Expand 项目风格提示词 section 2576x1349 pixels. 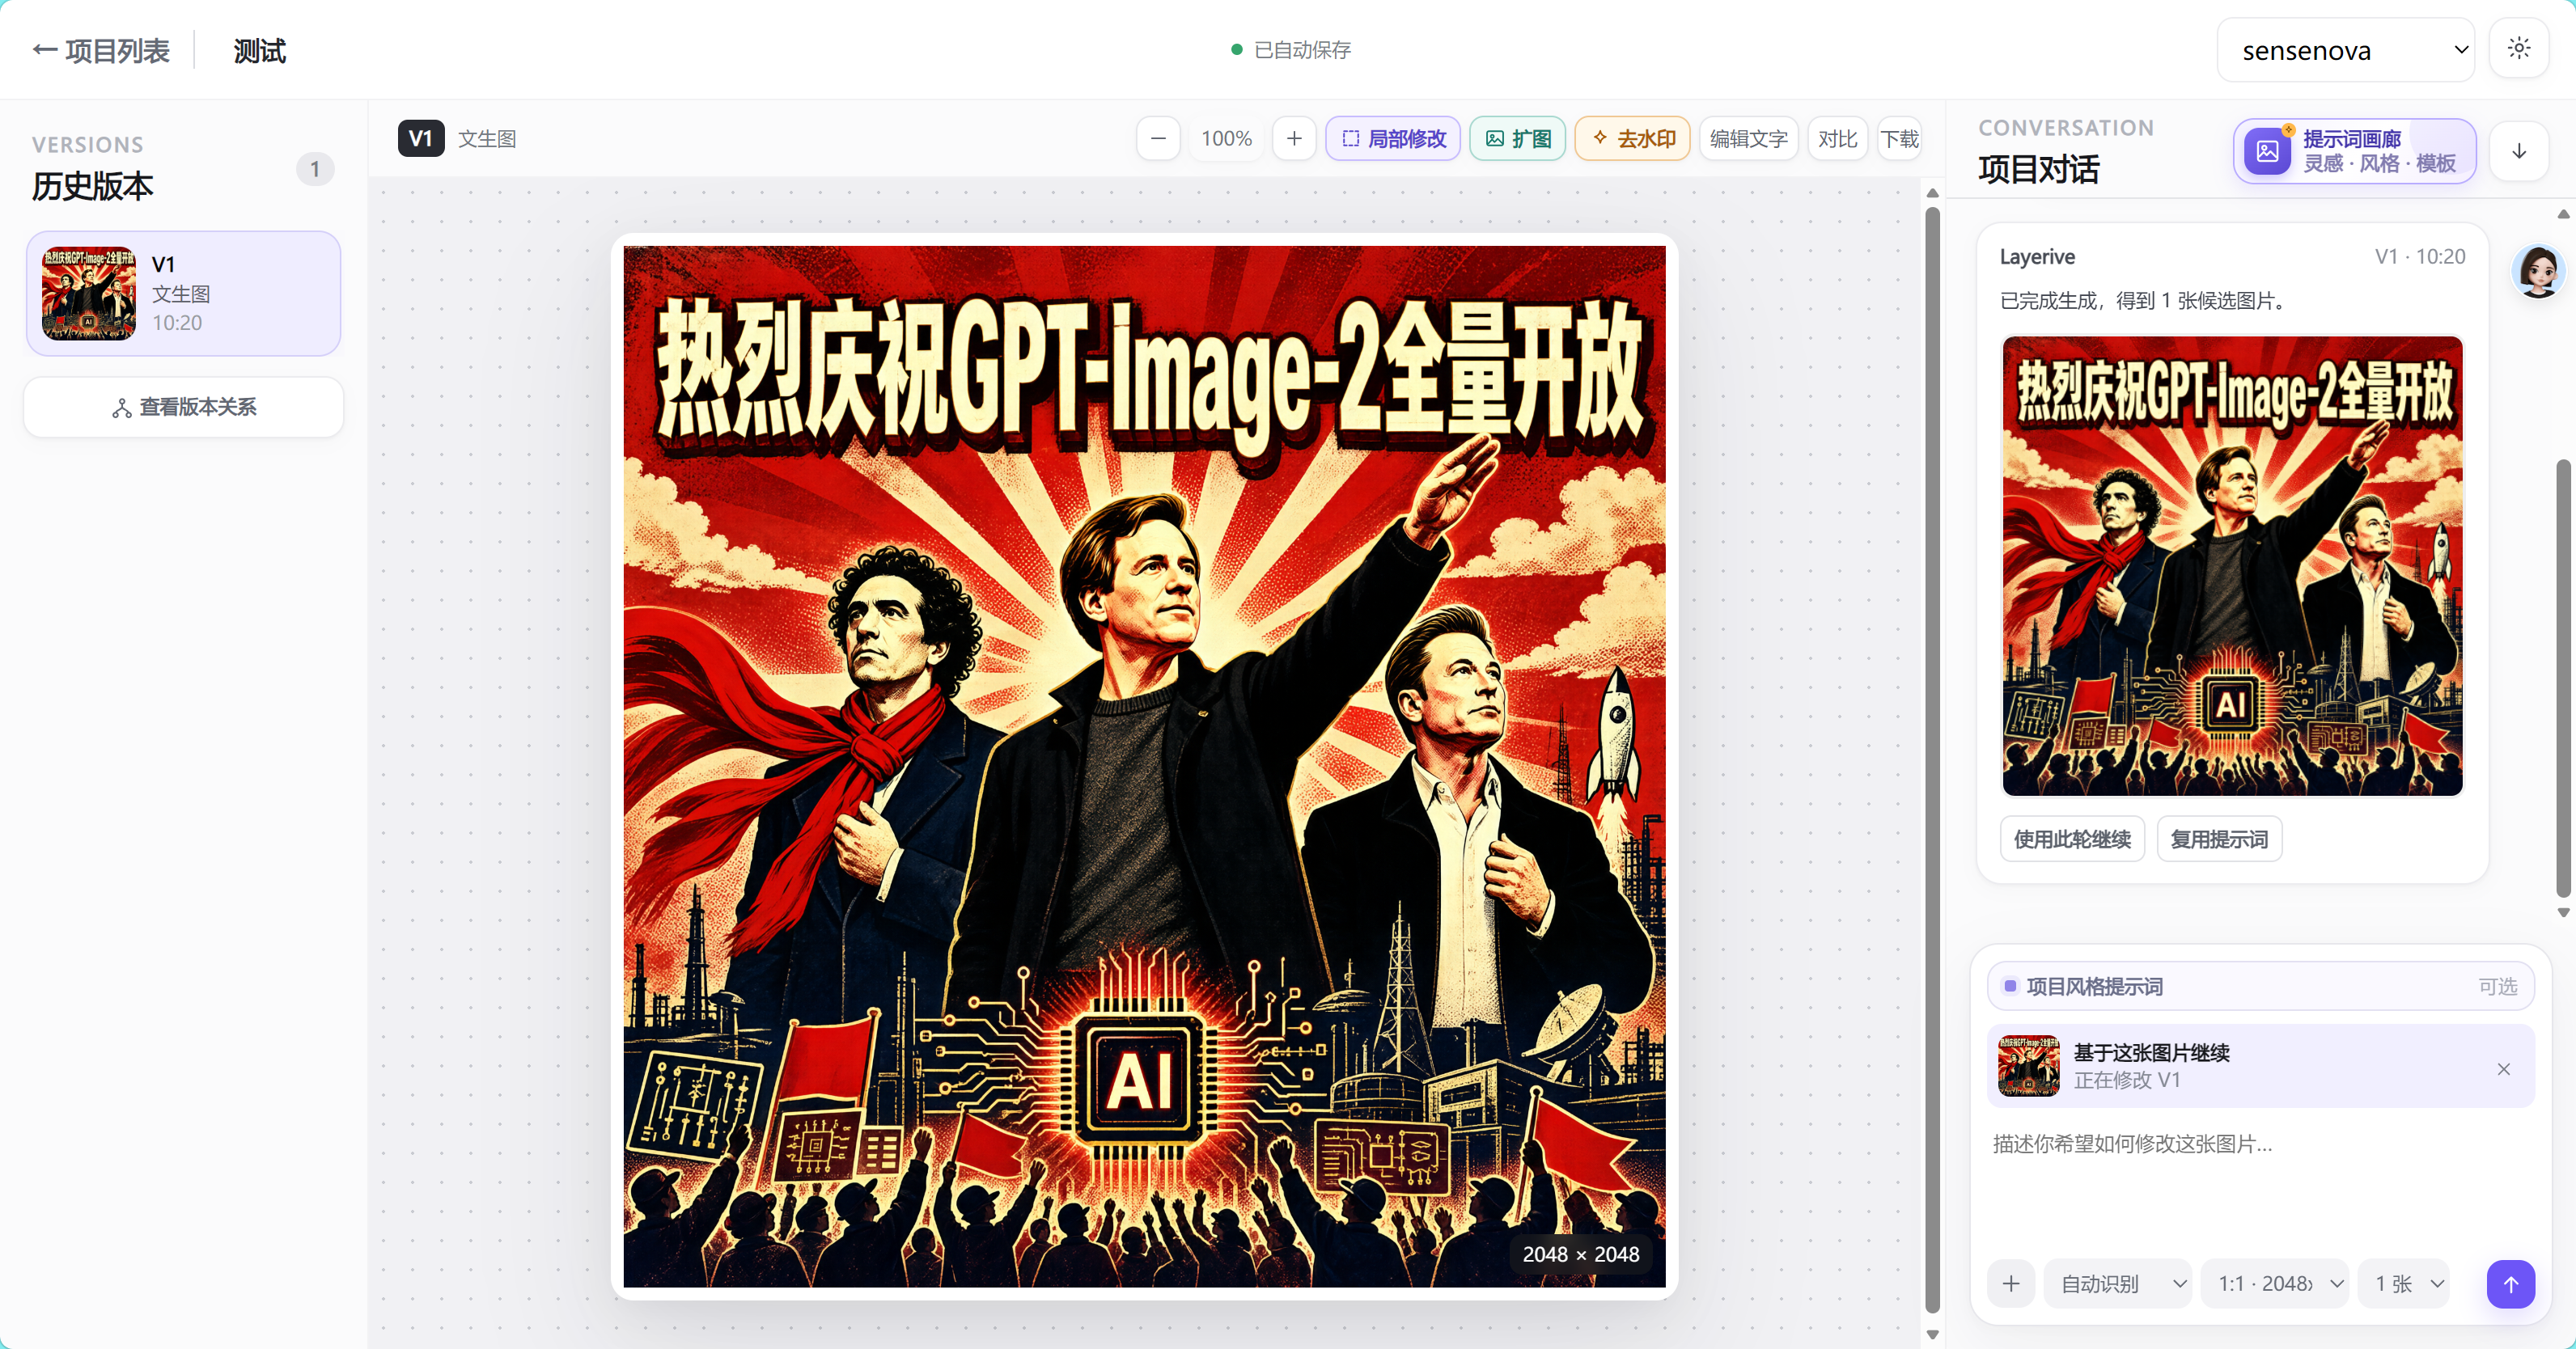click(2261, 986)
